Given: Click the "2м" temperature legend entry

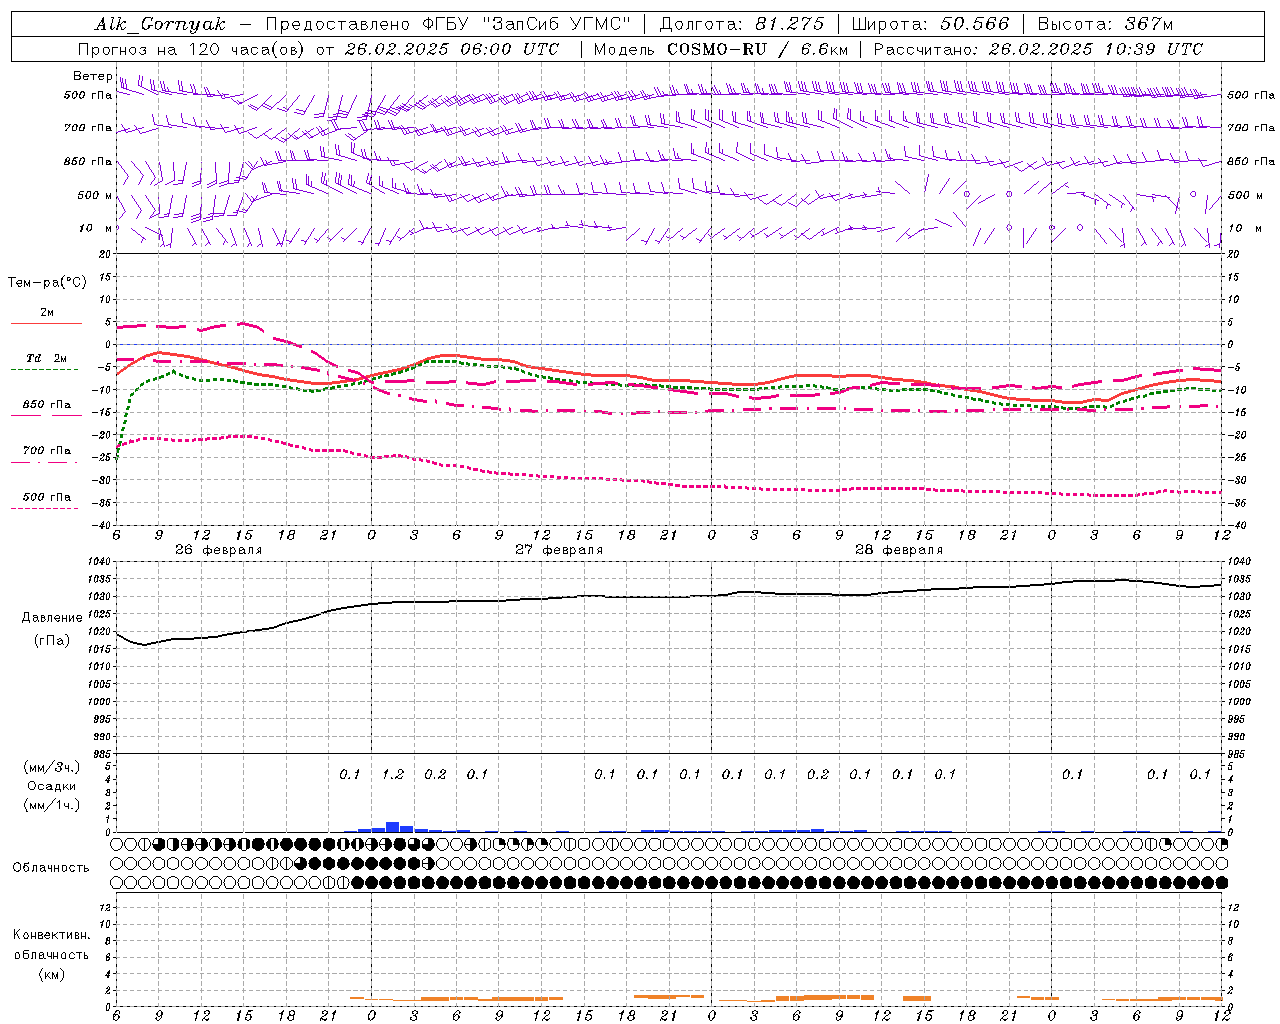Looking at the screenshot, I should tap(47, 312).
